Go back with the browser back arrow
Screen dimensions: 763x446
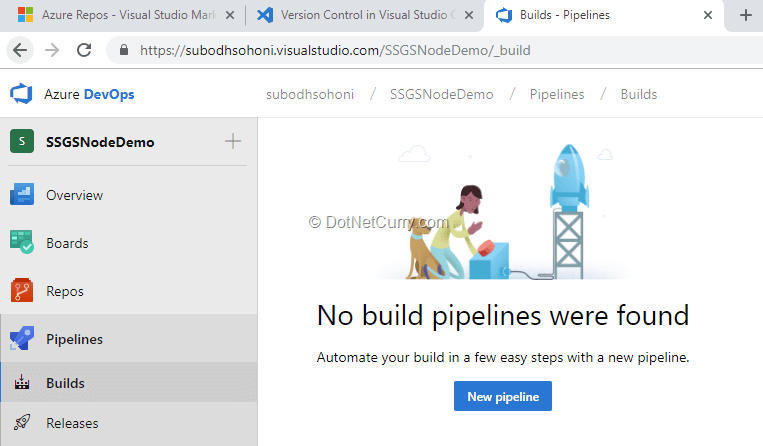coord(20,50)
